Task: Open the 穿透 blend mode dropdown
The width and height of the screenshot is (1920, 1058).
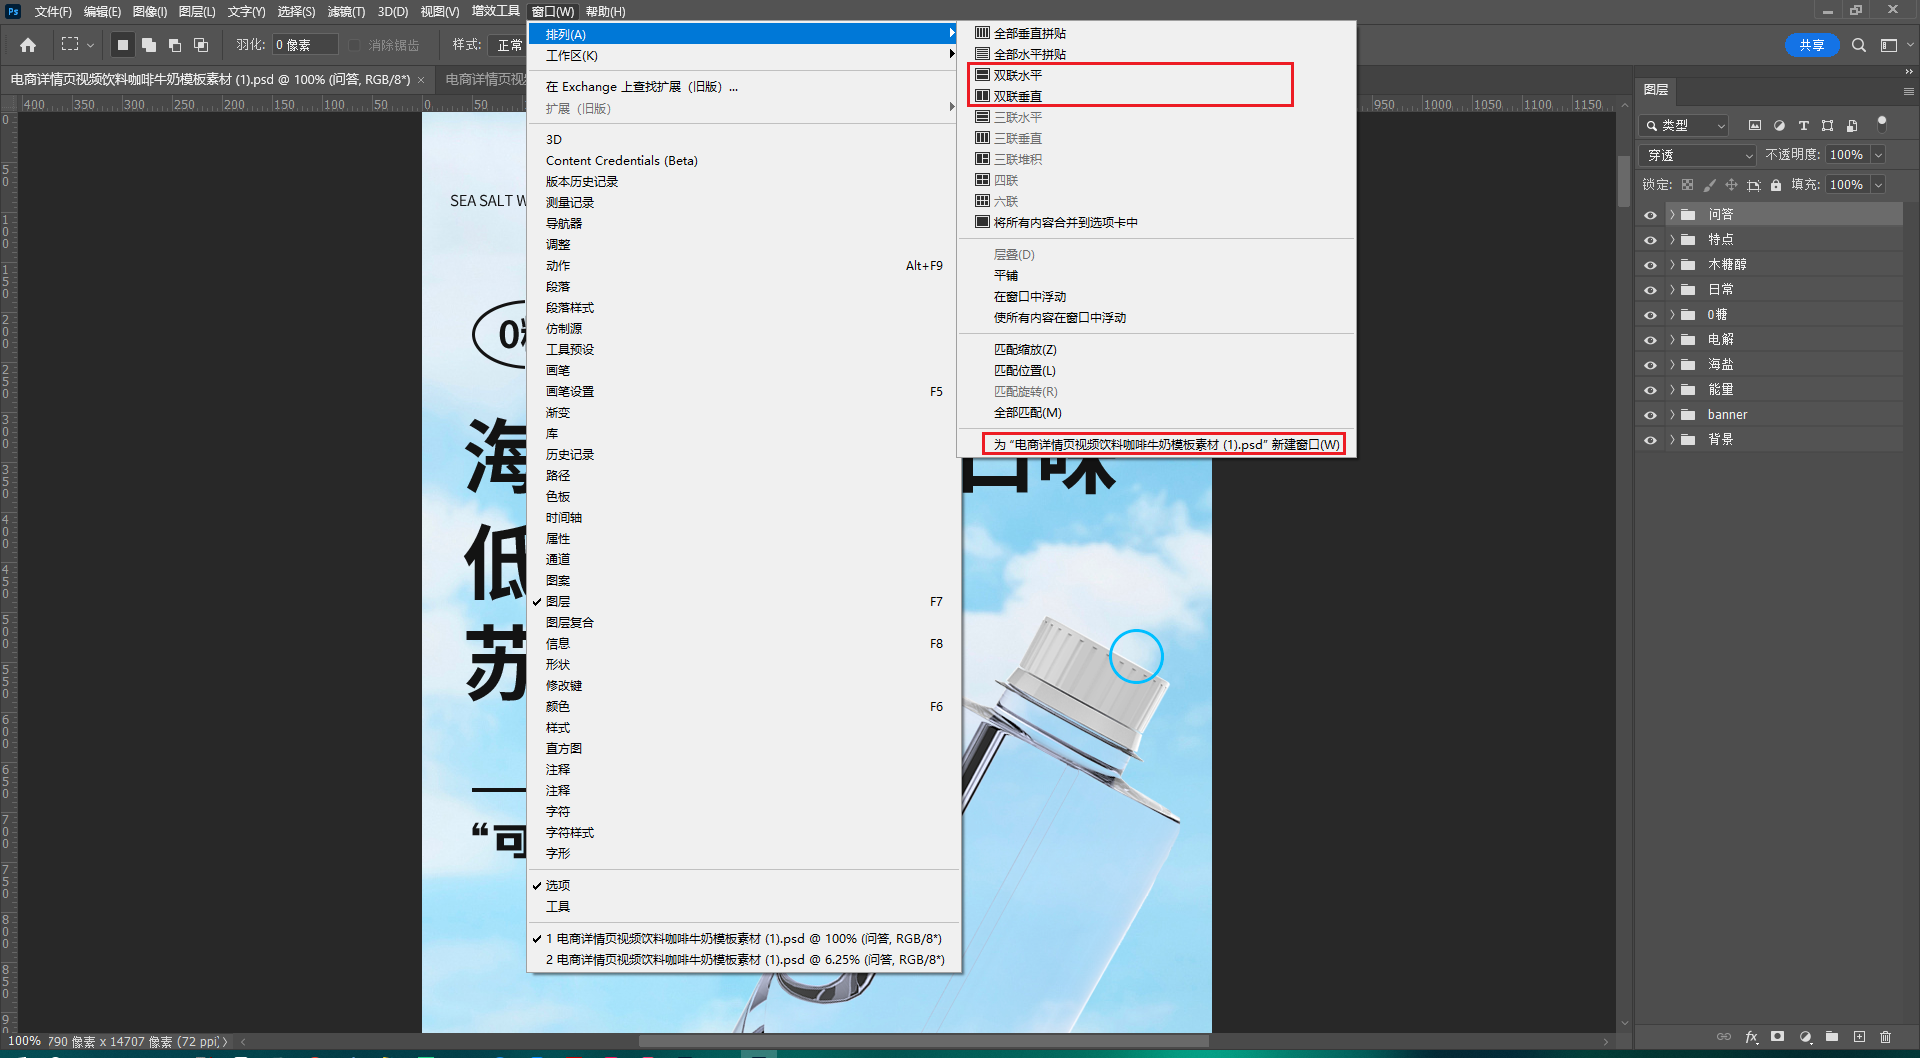Action: (x=1698, y=155)
